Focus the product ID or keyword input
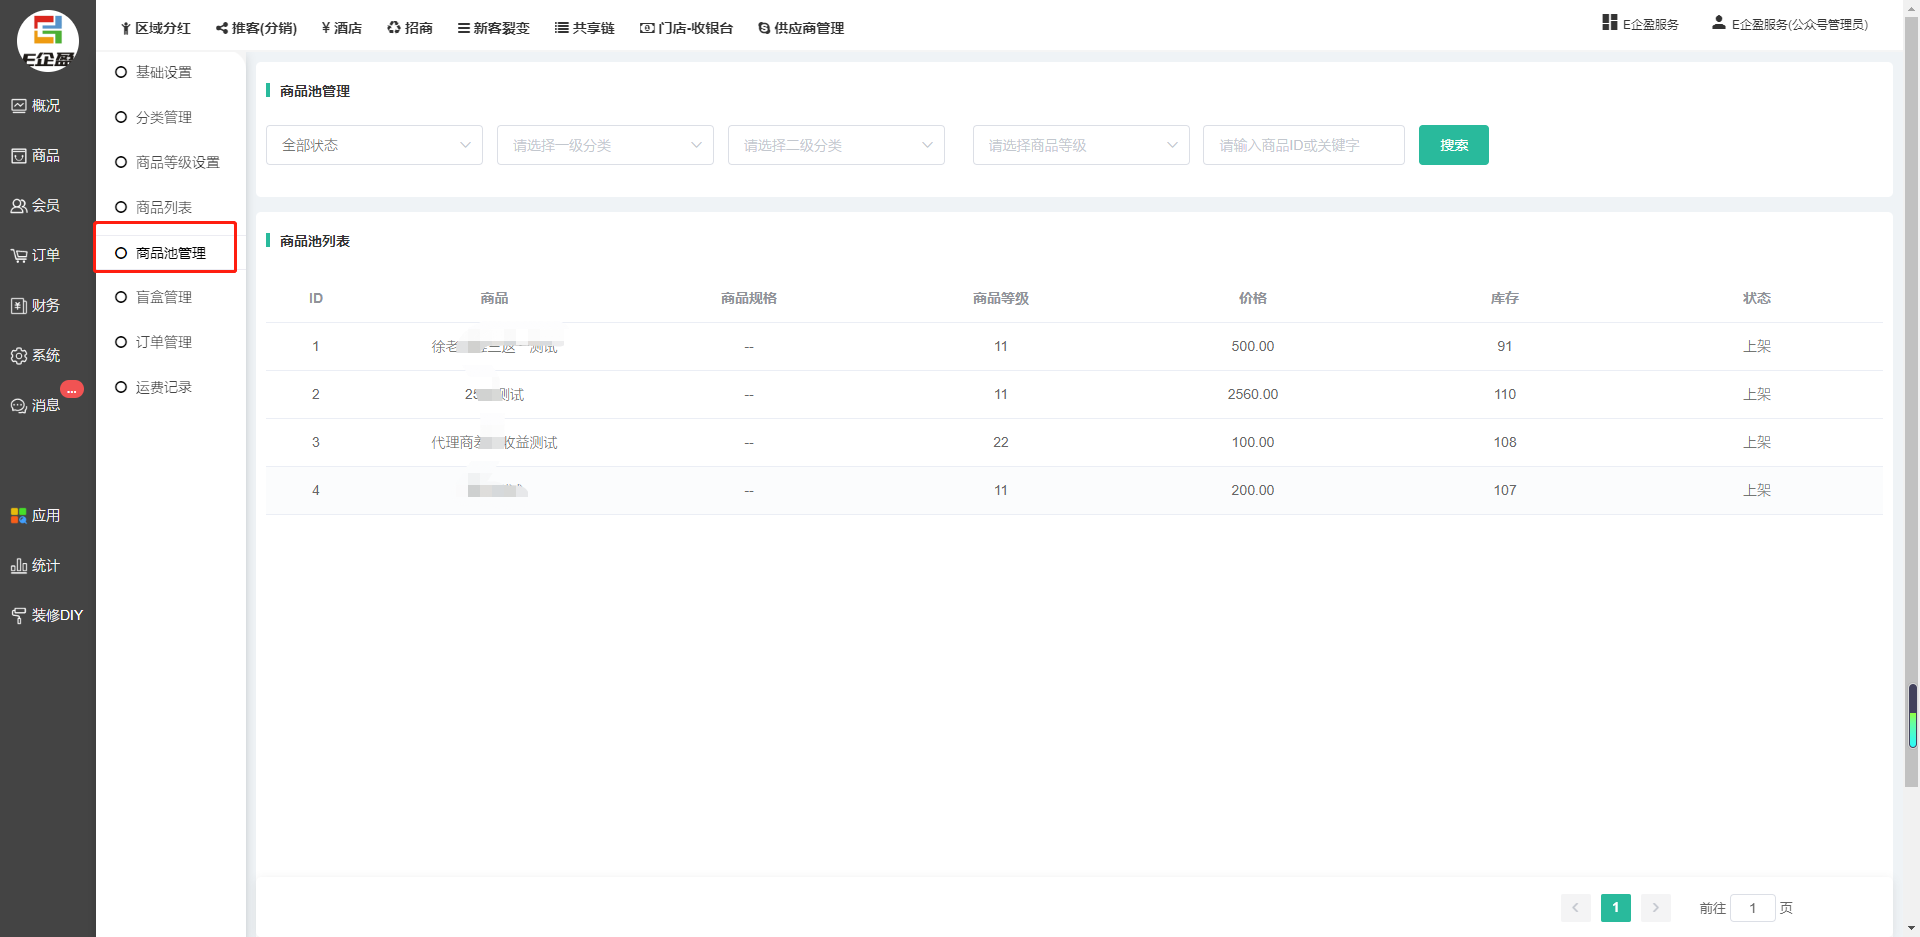Viewport: 1920px width, 937px height. point(1303,145)
